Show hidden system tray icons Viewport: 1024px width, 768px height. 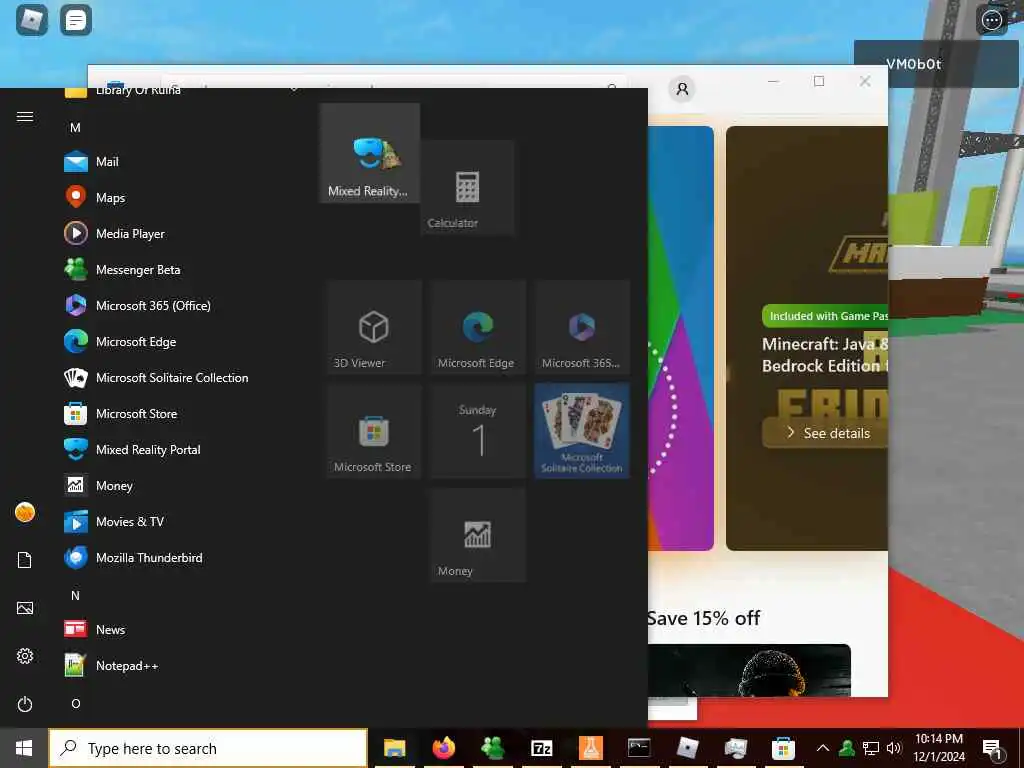tap(823, 748)
